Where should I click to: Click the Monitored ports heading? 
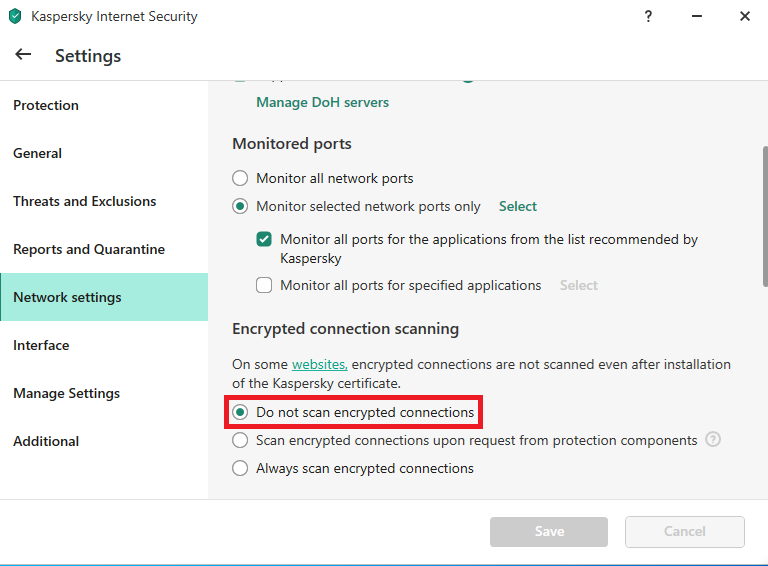tap(292, 143)
